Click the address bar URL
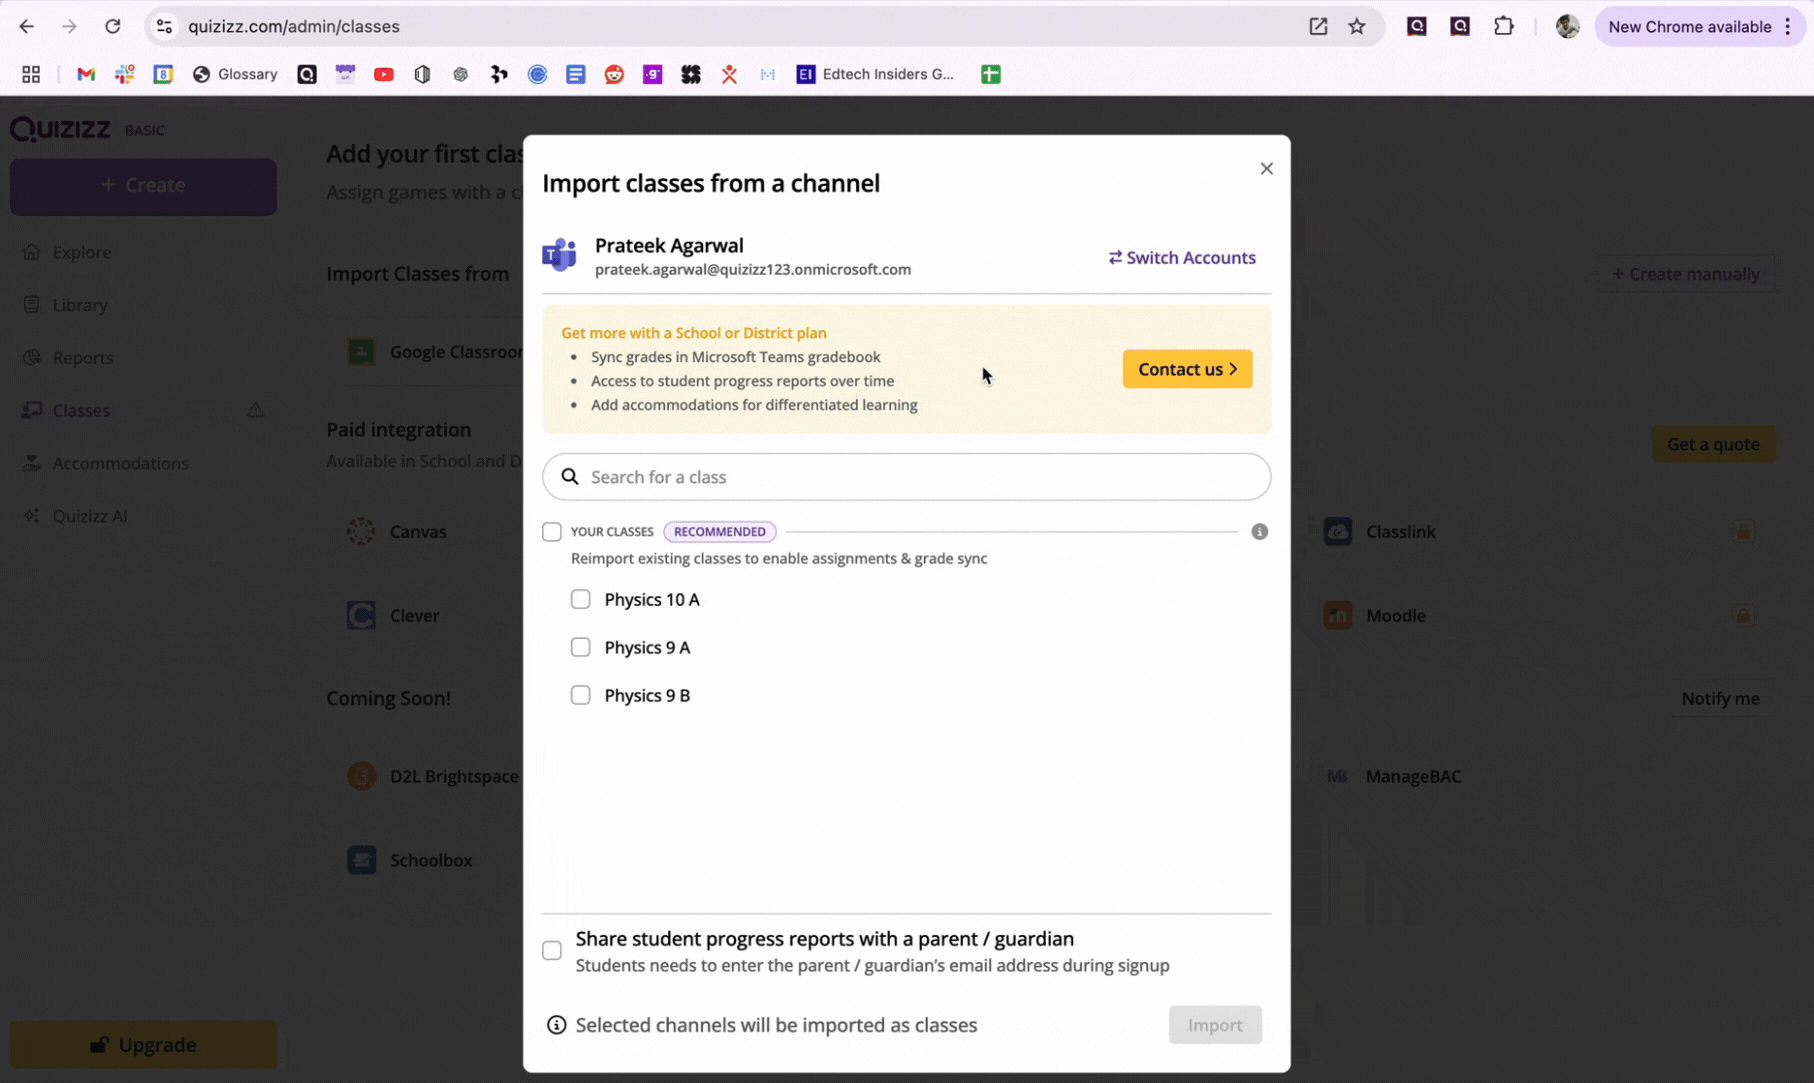 point(294,26)
